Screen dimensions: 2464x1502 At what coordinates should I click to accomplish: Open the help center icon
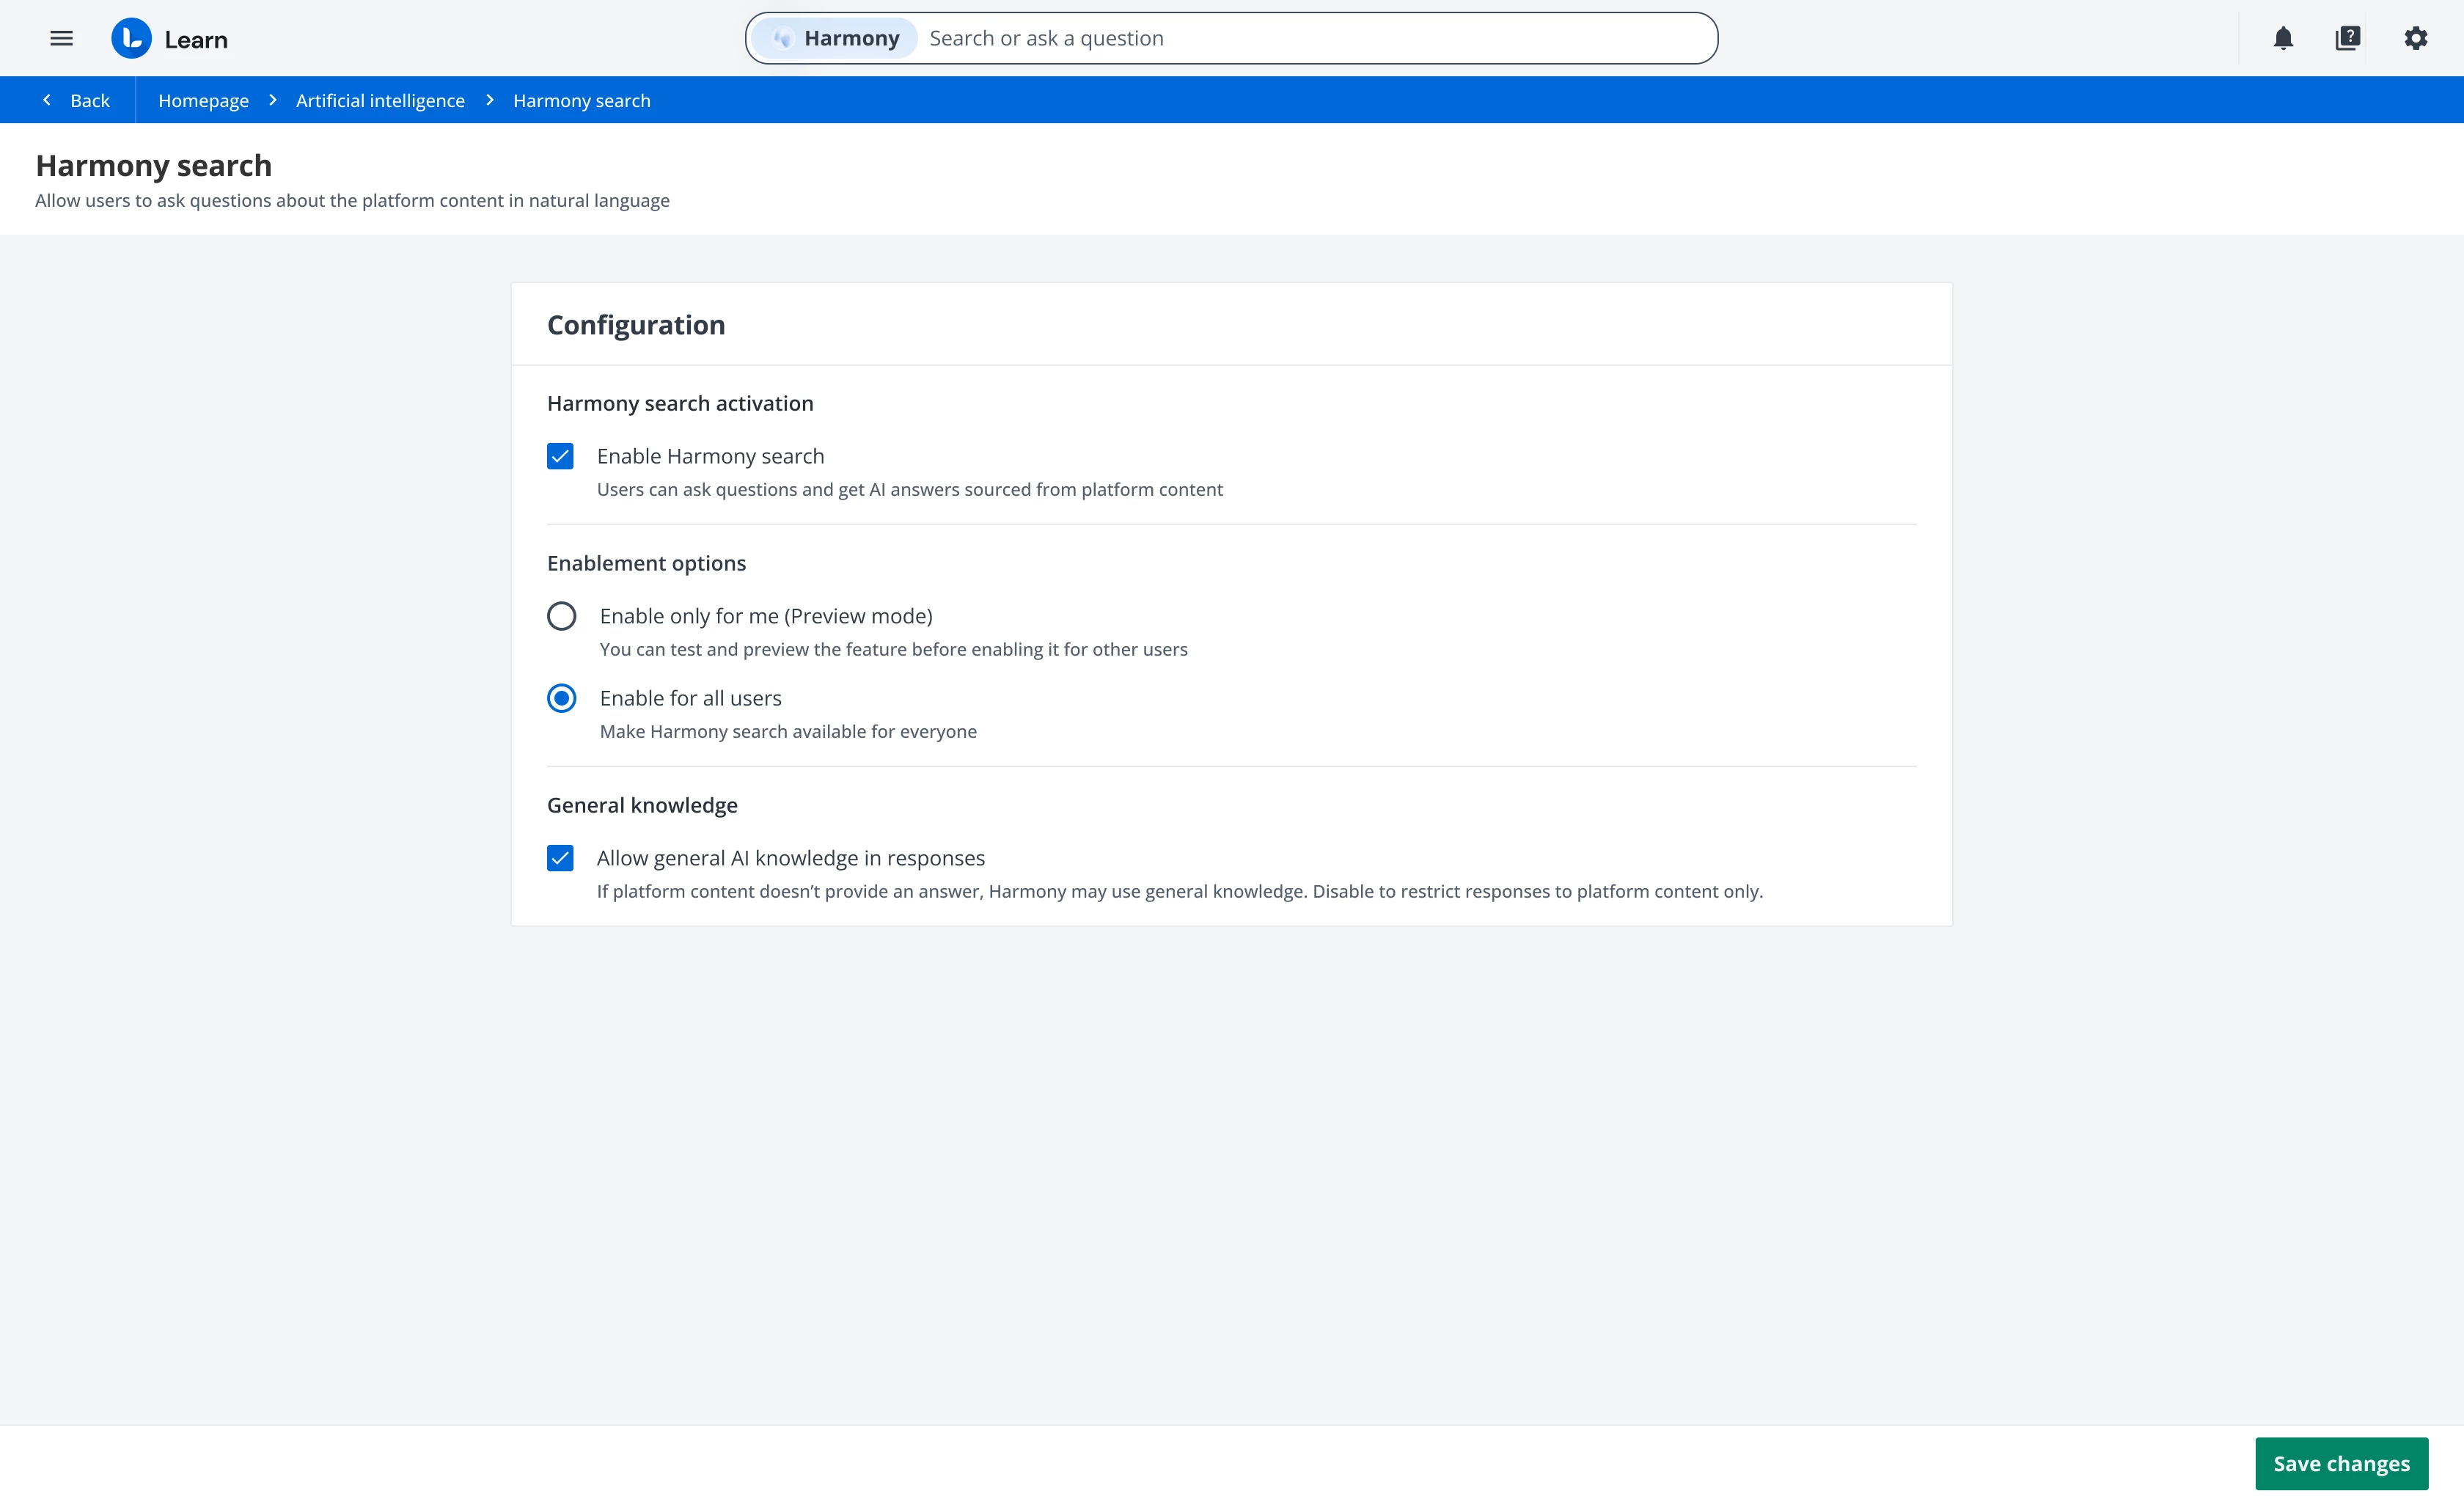(2347, 39)
